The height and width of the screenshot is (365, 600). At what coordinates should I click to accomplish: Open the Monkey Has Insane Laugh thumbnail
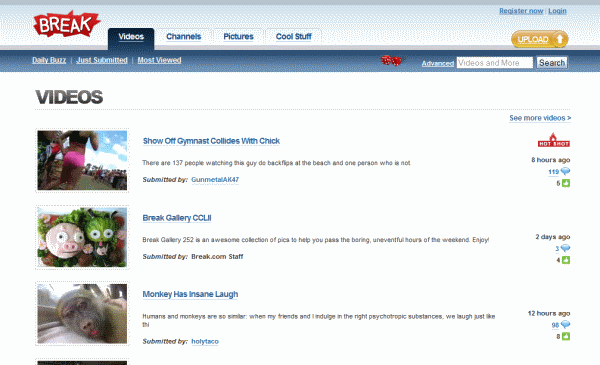(82, 314)
